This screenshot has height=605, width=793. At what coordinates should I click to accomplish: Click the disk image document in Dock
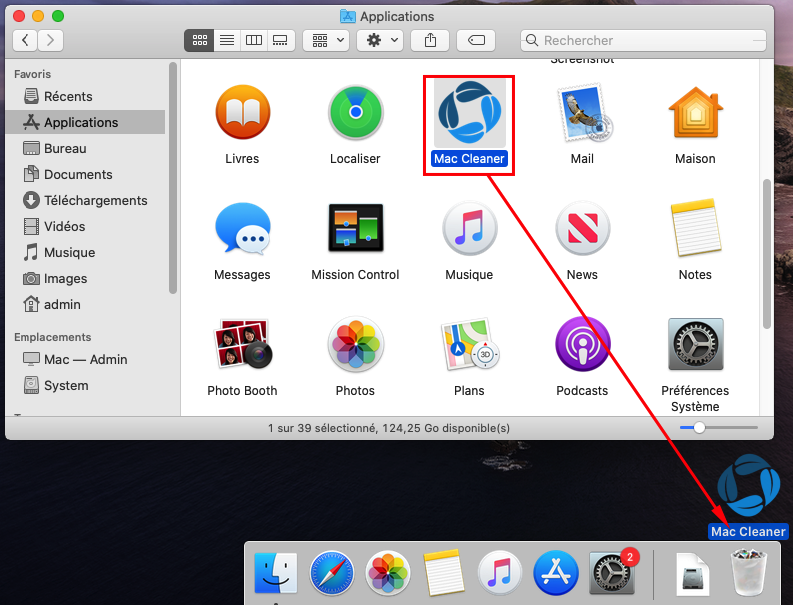pyautogui.click(x=692, y=574)
